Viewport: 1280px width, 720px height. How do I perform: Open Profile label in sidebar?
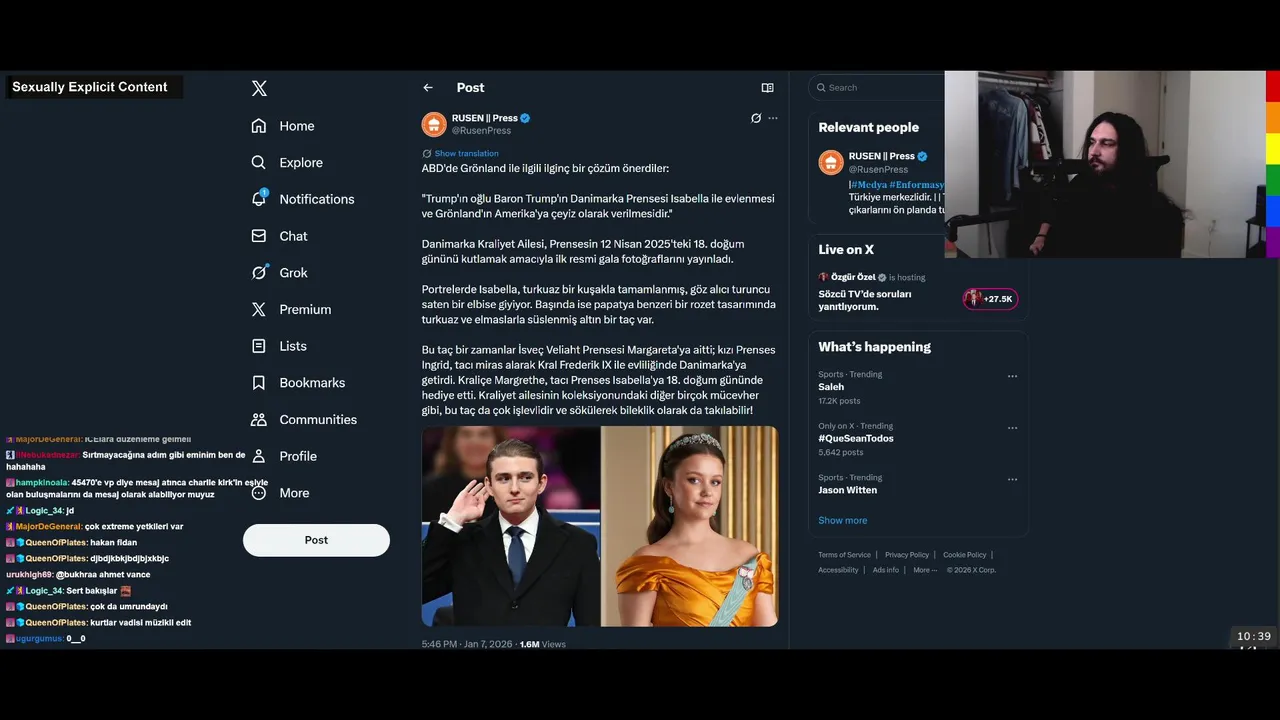pos(298,456)
